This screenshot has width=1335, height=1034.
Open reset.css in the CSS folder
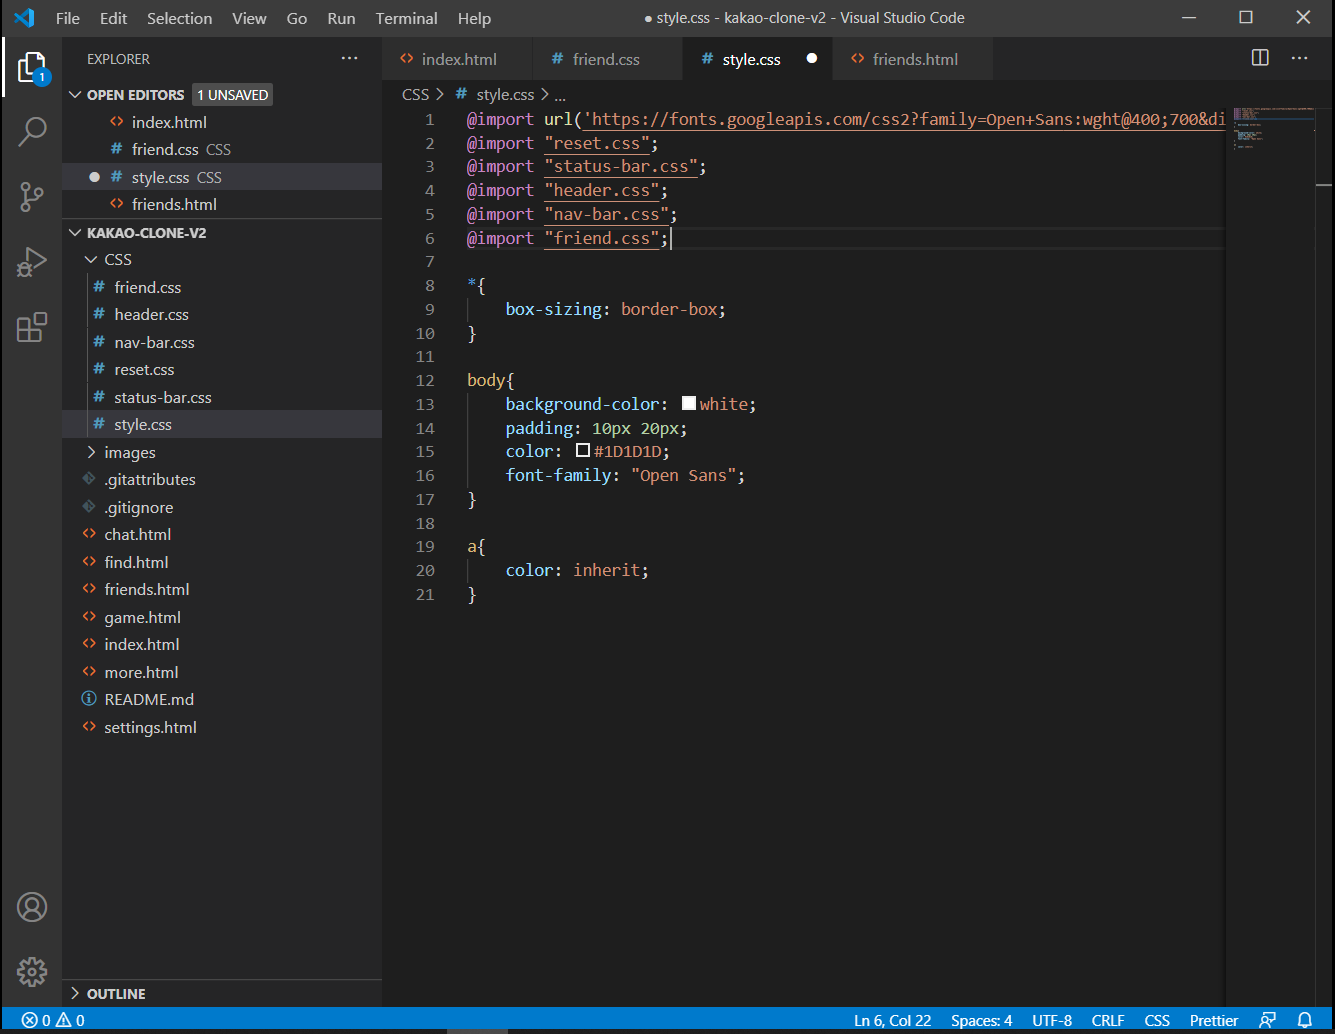click(222, 369)
